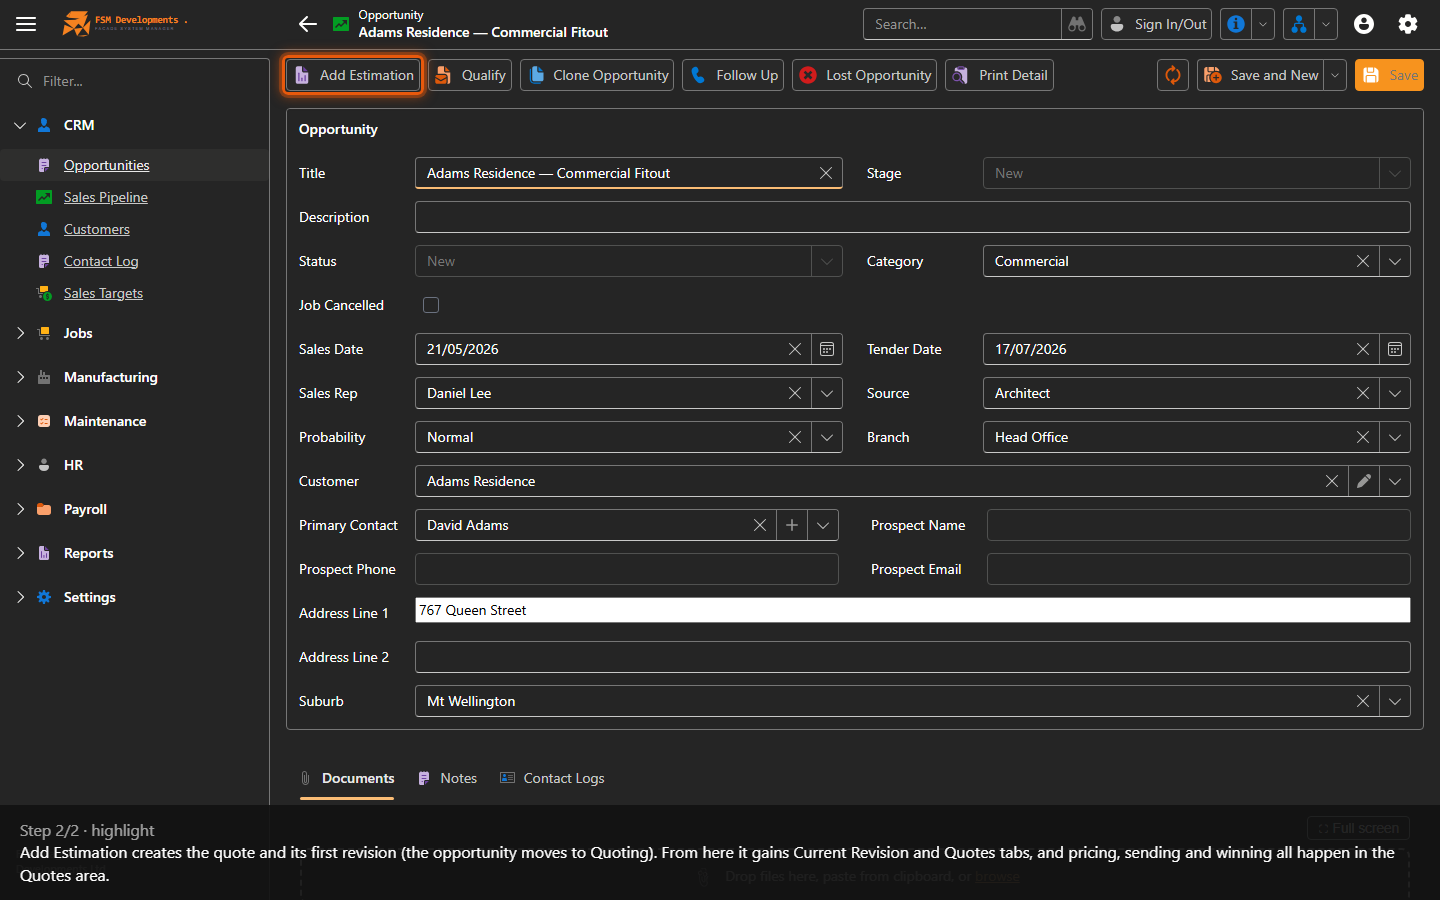Viewport: 1440px width, 900px height.
Task: Clear the Category Commercial value
Action: [1363, 261]
